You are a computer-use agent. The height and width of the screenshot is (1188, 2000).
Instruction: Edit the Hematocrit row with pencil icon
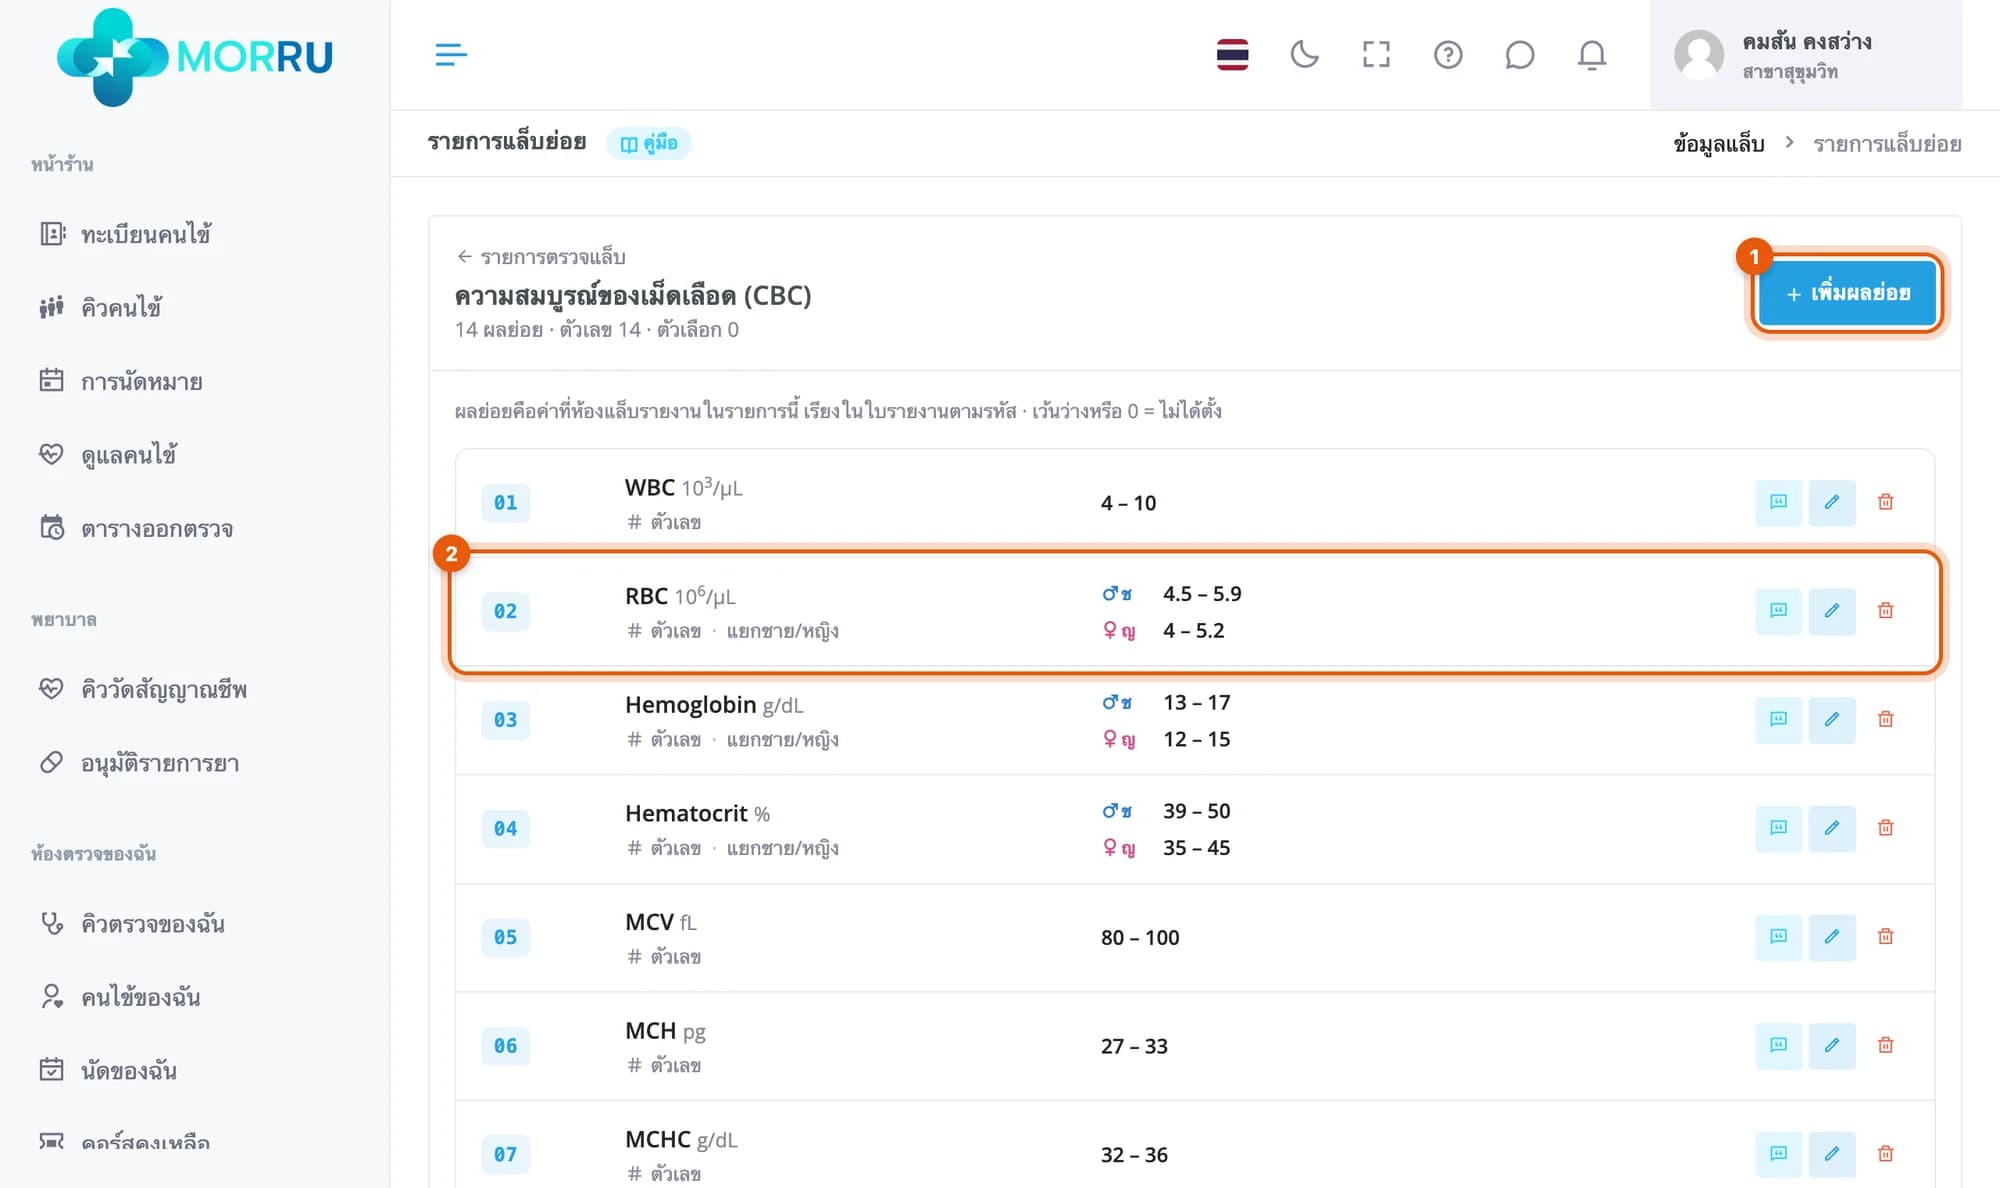(1832, 828)
